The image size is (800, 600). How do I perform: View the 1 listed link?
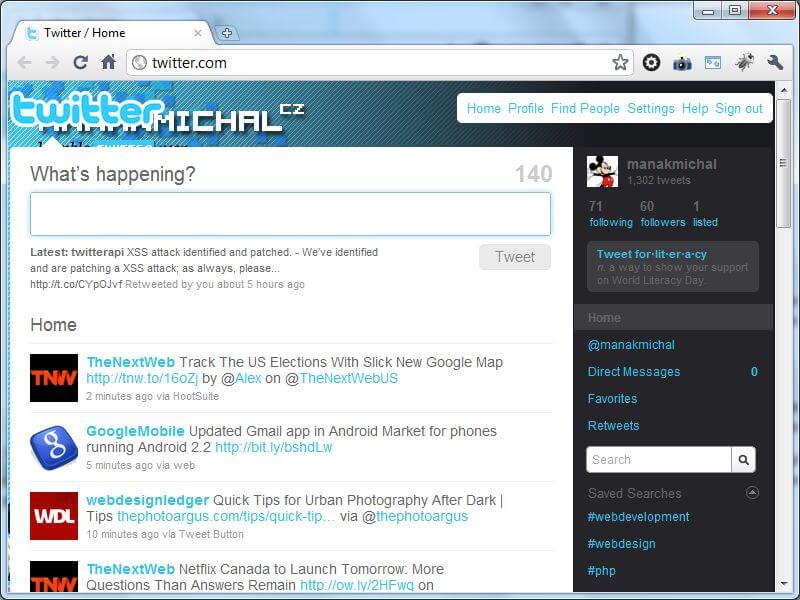[705, 214]
